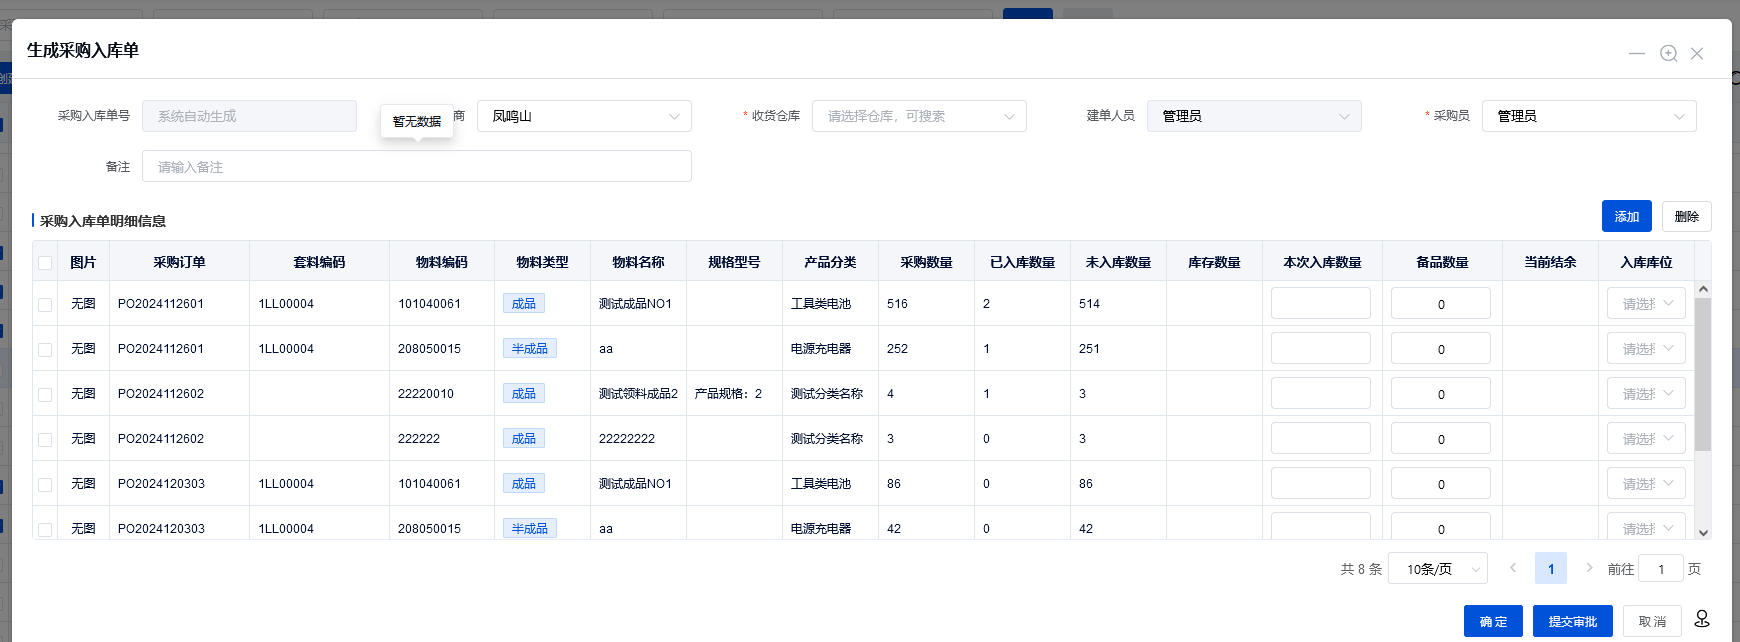Viewport: 1740px width, 642px height.
Task: Close the purchase receipt dialog
Action: tap(1697, 54)
